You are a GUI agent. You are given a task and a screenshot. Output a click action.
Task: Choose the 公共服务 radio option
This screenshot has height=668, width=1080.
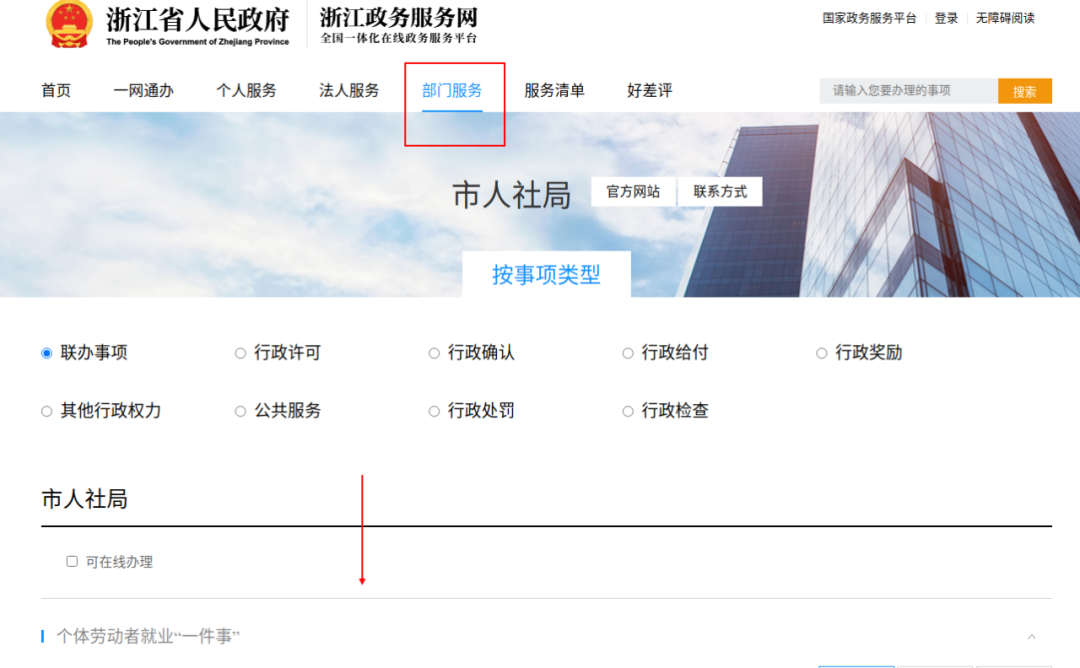point(240,411)
